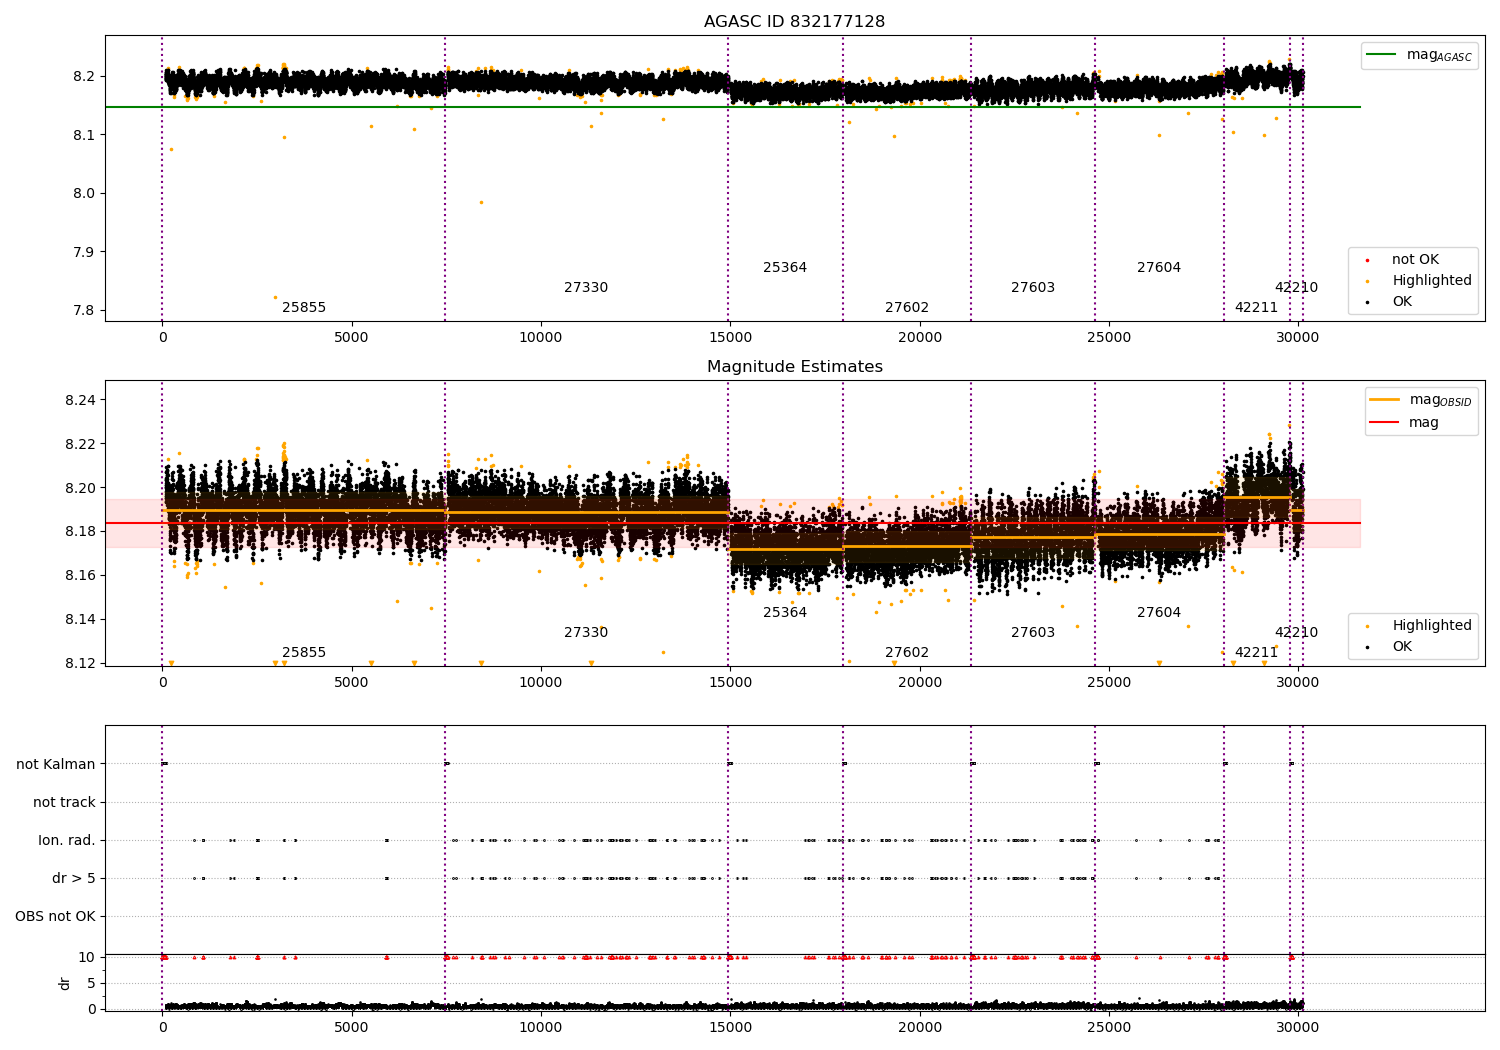Click the 8.12 y-axis tick label
This screenshot has width=1500, height=1050.
(81, 663)
